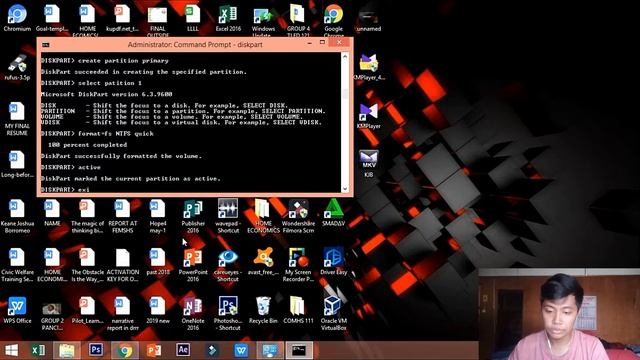640x360 pixels.
Task: Open the wavepad Shortcut icon
Action: 228,216
